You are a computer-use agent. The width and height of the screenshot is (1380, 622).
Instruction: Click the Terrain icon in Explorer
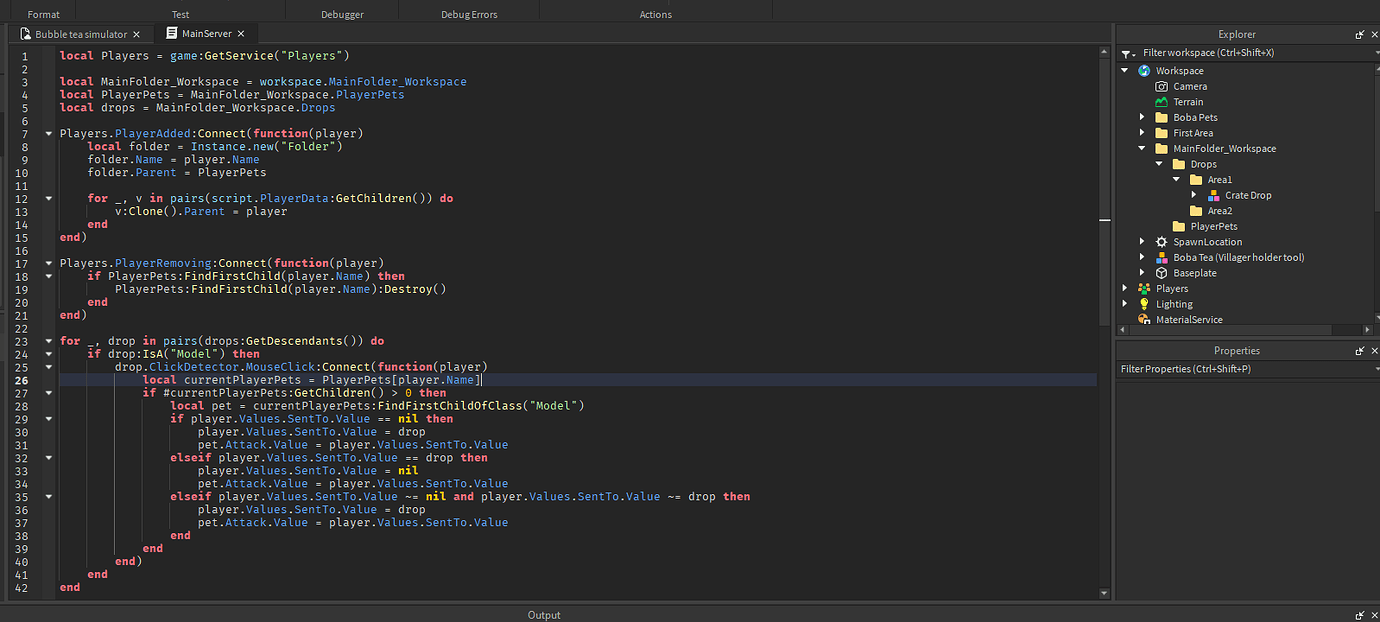coord(1161,102)
